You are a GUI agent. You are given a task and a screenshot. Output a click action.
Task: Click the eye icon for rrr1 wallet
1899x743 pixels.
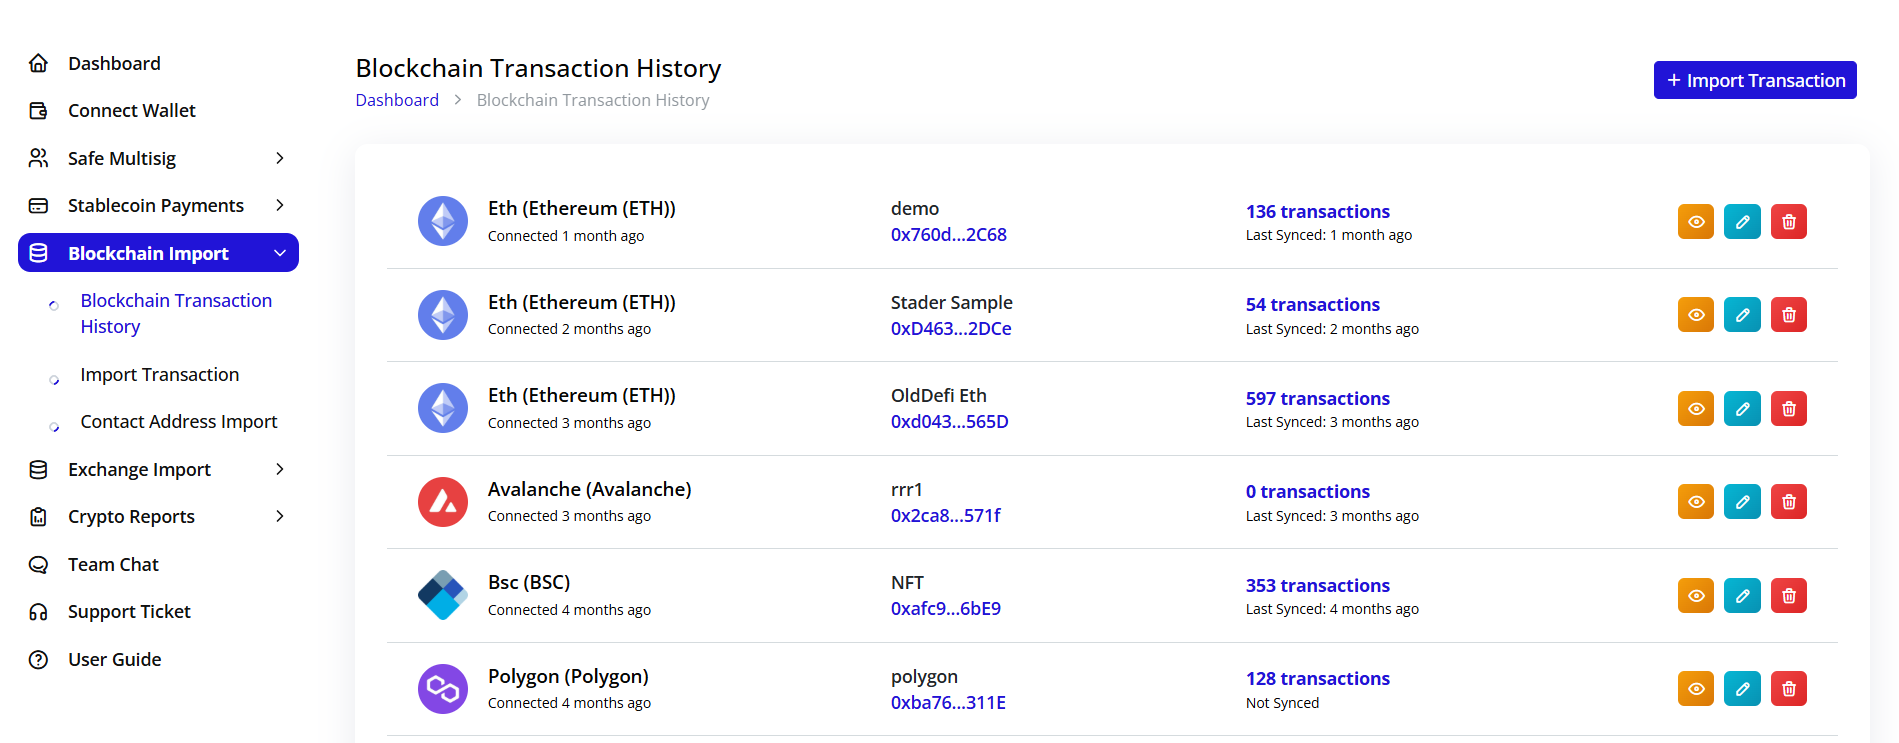pyautogui.click(x=1695, y=502)
